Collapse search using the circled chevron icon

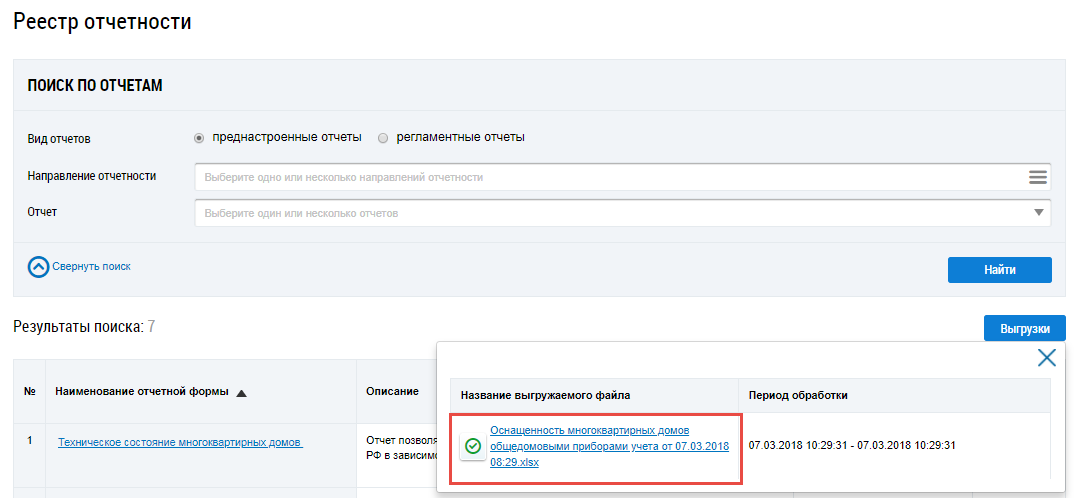(x=38, y=267)
